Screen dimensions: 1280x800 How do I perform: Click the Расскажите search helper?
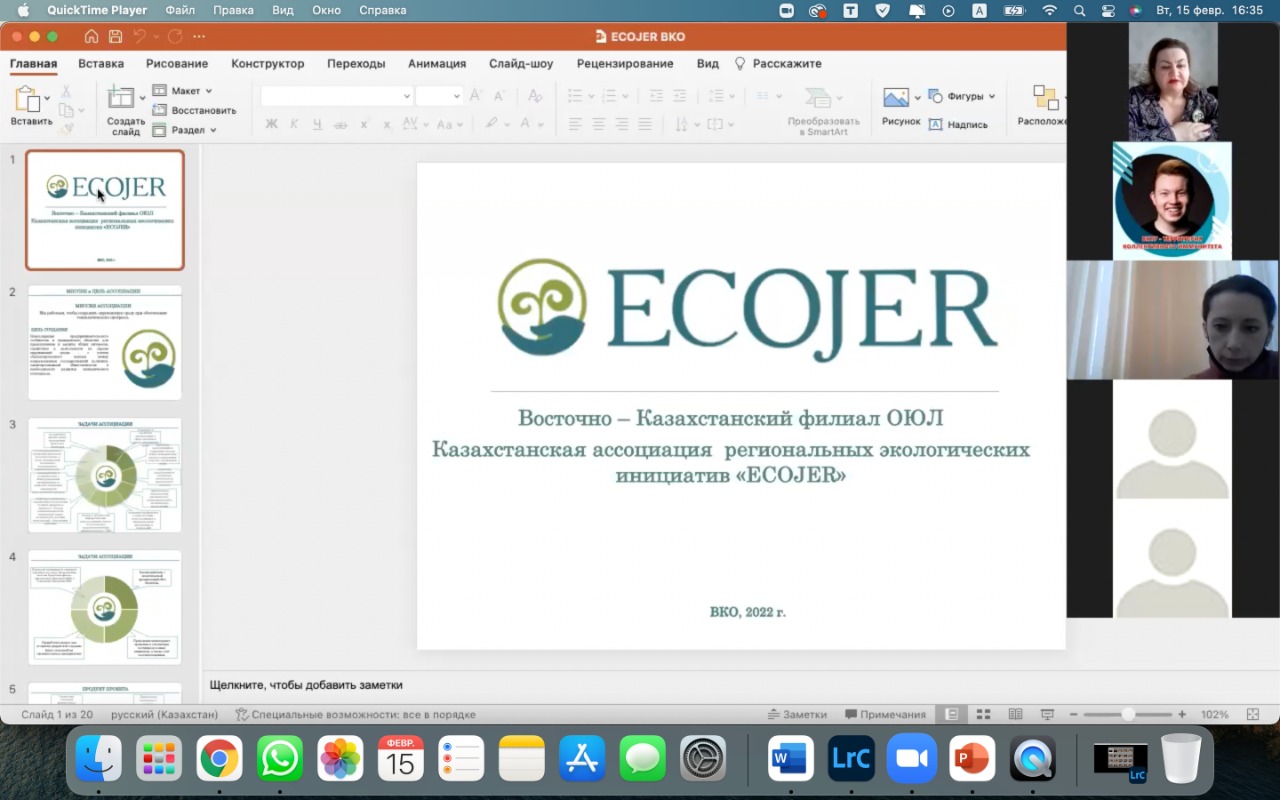[778, 63]
